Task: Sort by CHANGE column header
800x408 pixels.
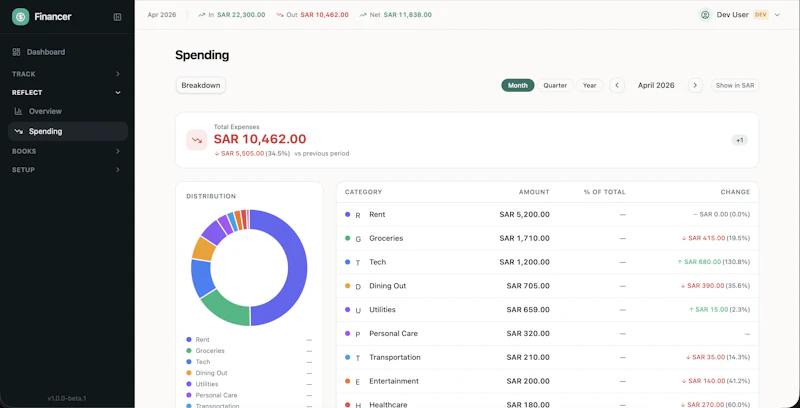Action: pos(735,192)
